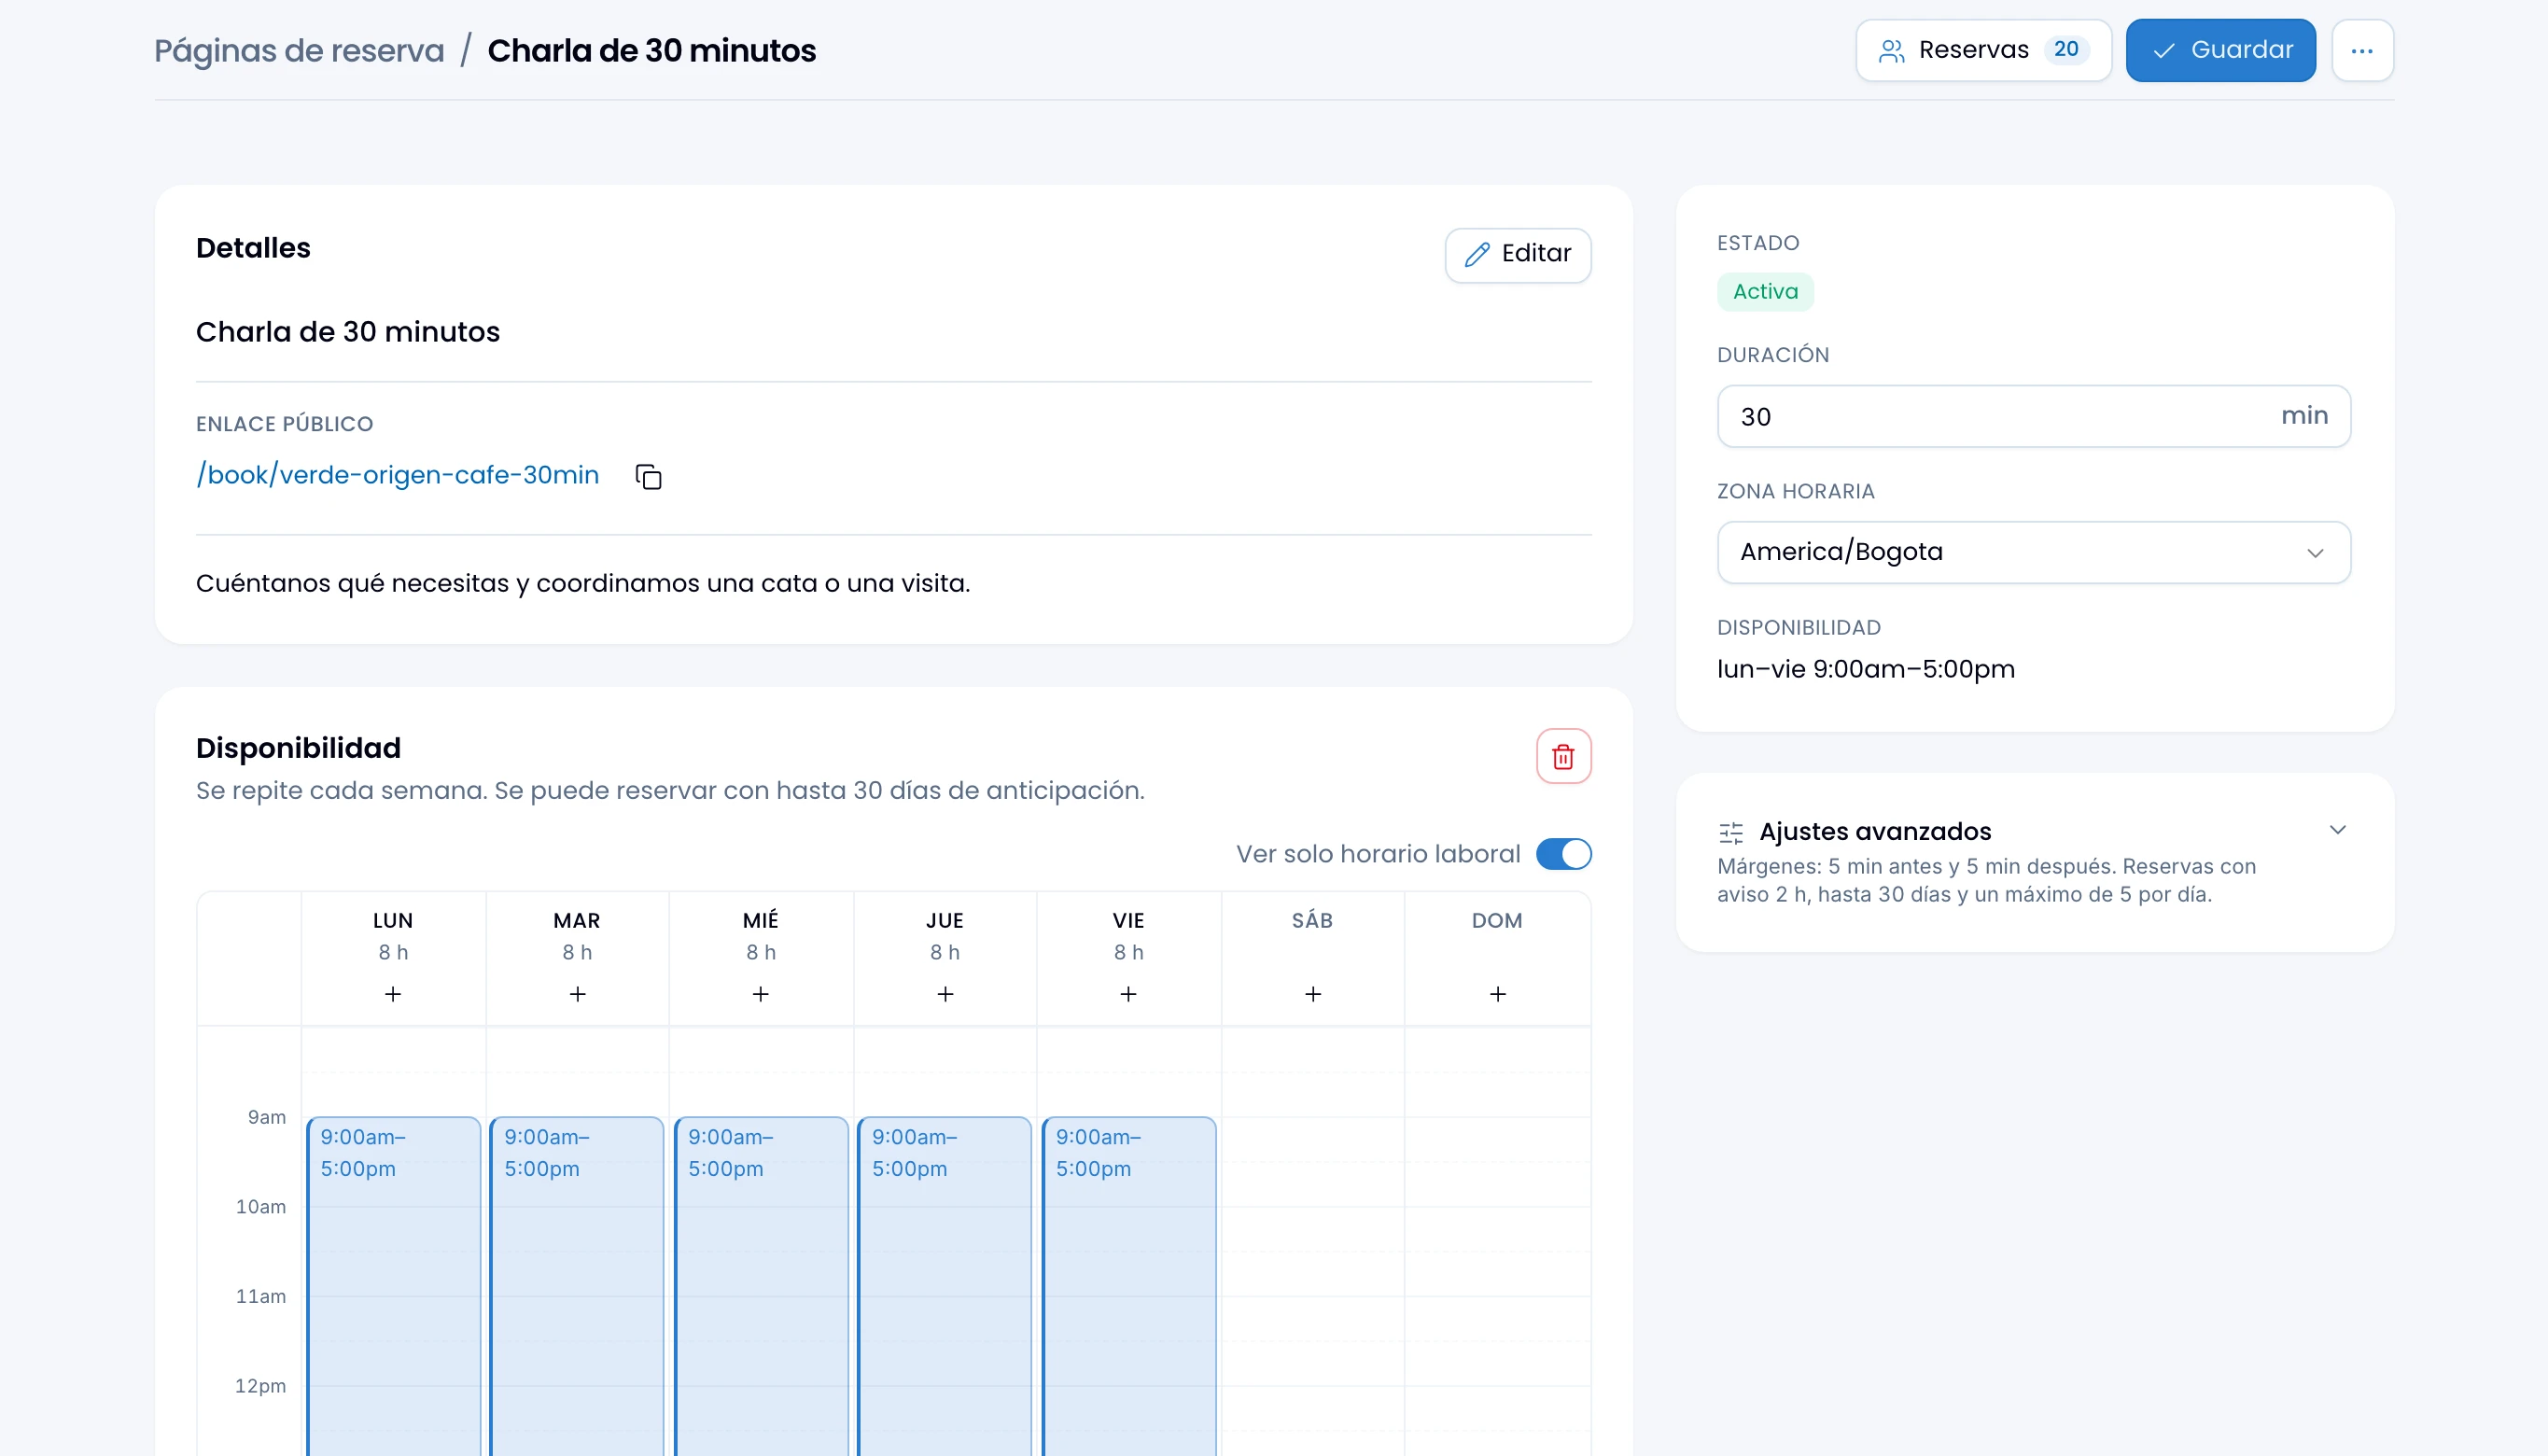Add a time slot for SÁB
The height and width of the screenshot is (1456, 2548).
click(x=1313, y=994)
